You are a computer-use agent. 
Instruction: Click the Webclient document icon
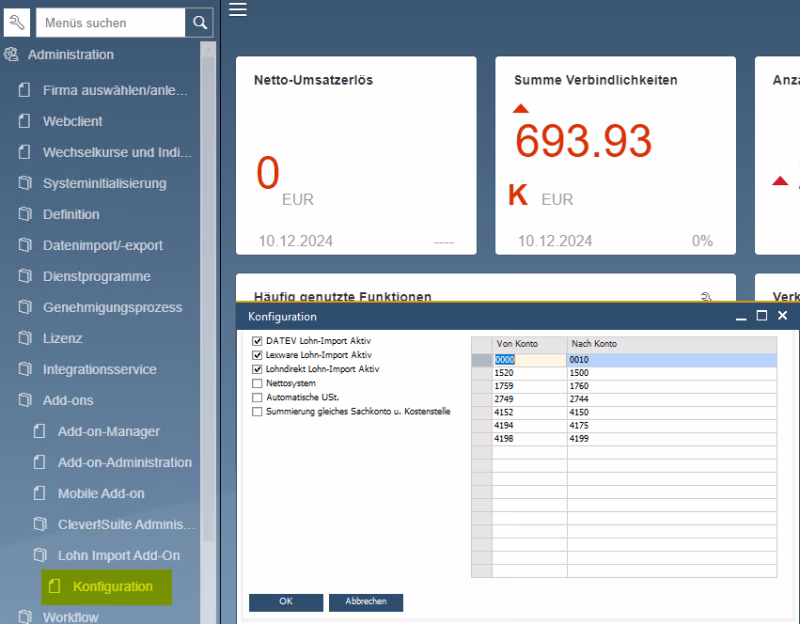tap(26, 121)
